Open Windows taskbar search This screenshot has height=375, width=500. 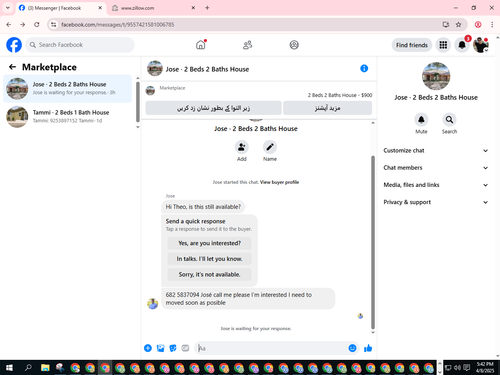28,368
